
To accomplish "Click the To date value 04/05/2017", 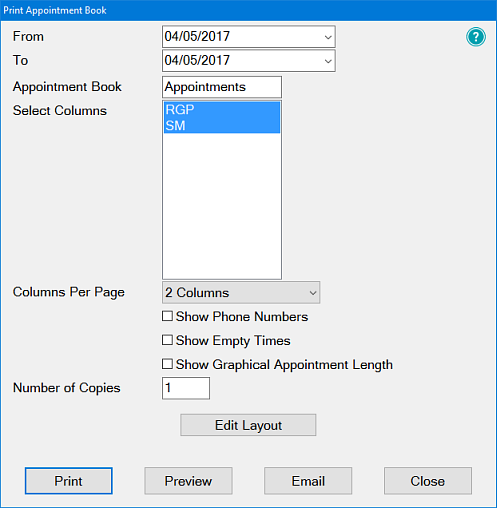I will [197, 61].
